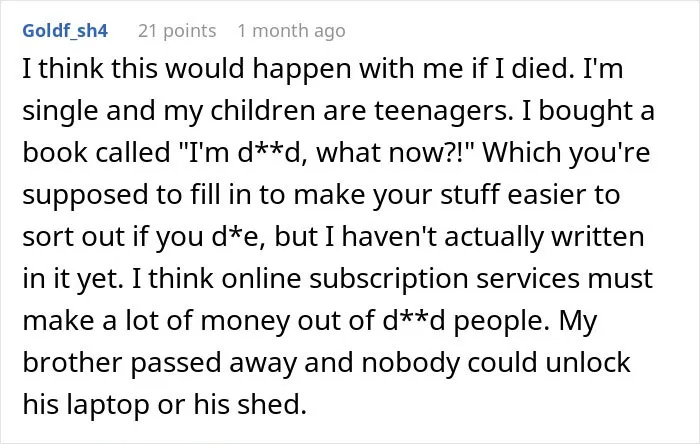Click the word "laptop" in the last line
Screen dimensions: 700x444
pyautogui.click(x=108, y=405)
